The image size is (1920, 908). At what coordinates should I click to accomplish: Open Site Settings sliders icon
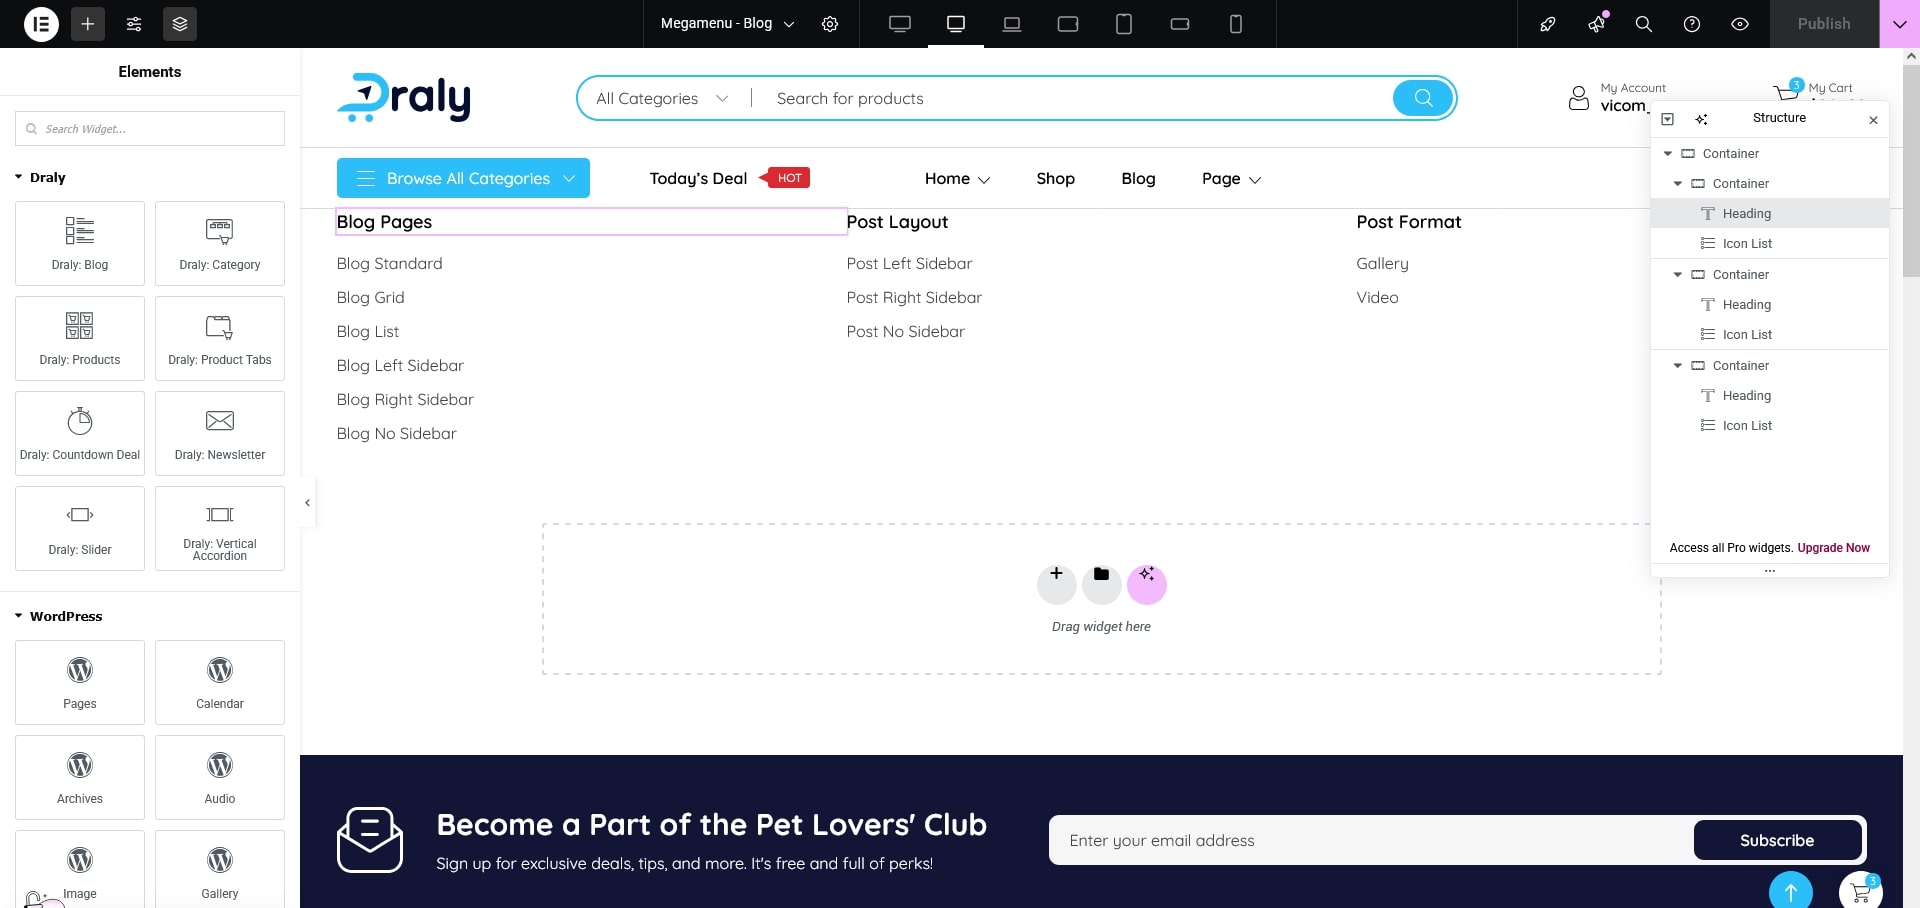(x=134, y=24)
